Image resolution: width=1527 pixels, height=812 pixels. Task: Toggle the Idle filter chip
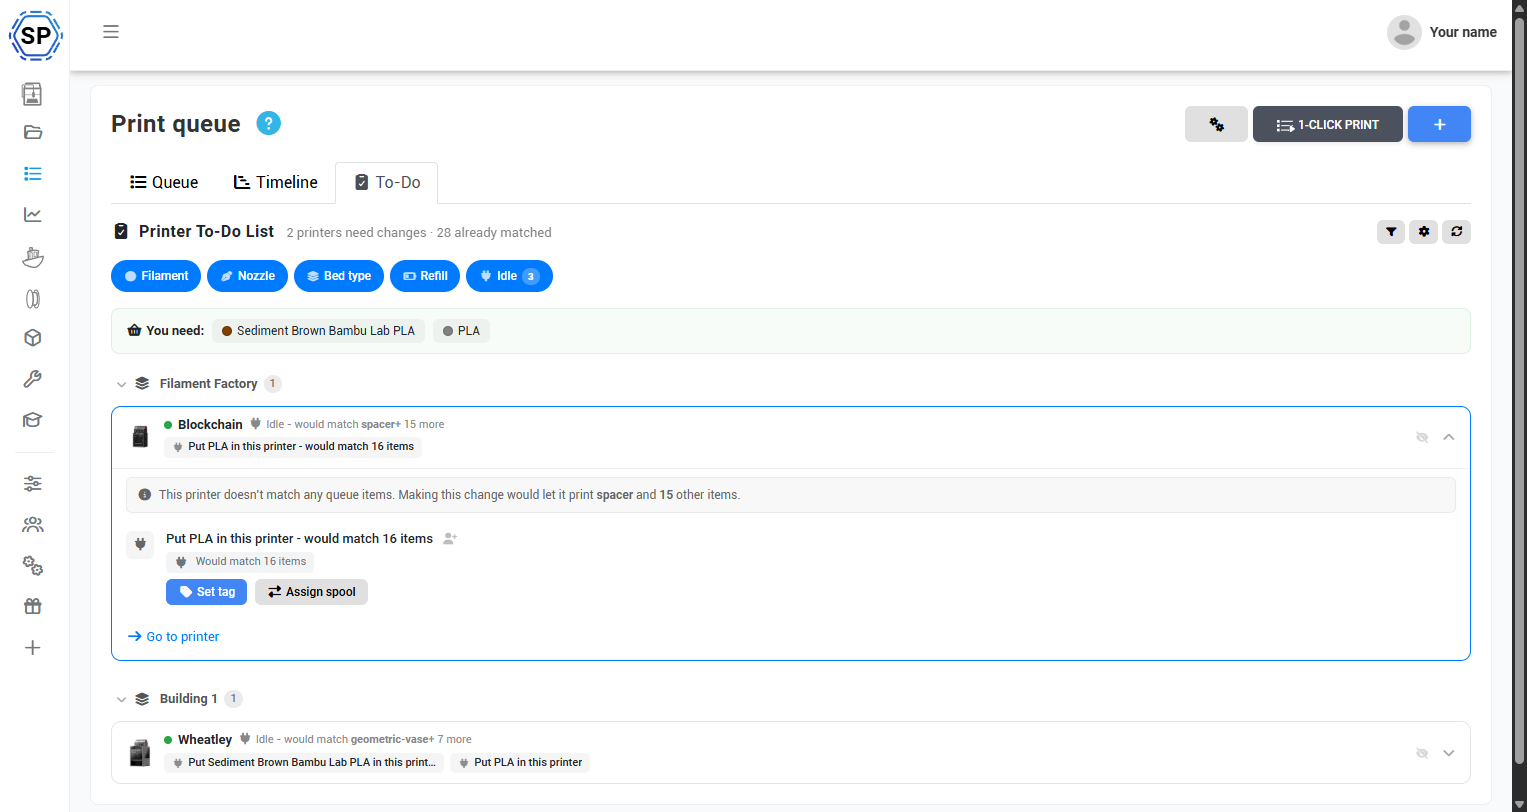pyautogui.click(x=509, y=276)
